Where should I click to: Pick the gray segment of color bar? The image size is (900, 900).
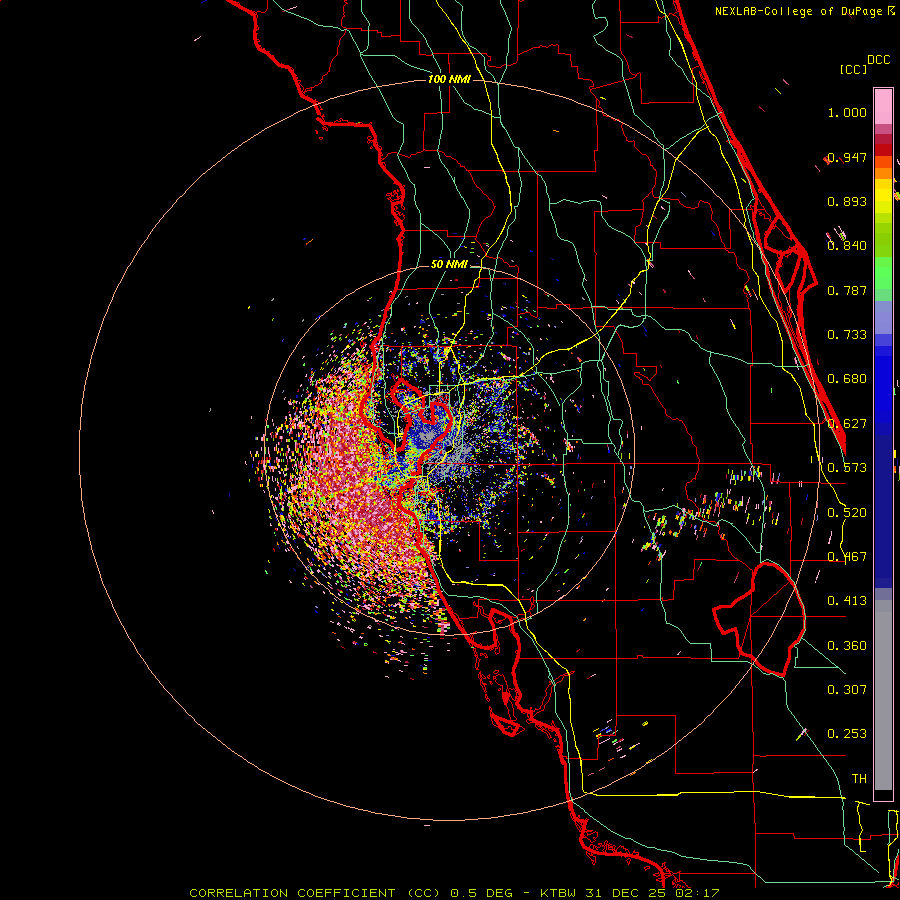[x=883, y=695]
